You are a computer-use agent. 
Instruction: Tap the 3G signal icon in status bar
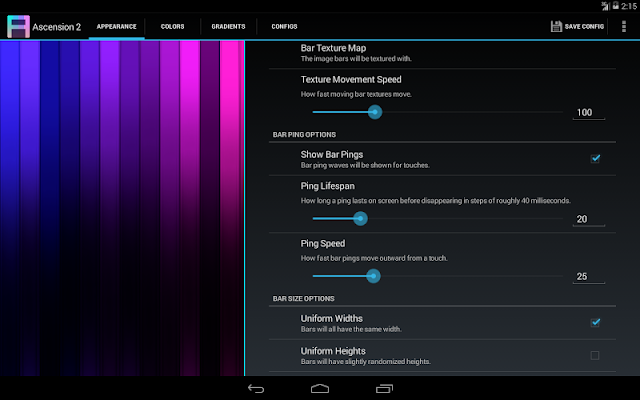(x=605, y=6)
